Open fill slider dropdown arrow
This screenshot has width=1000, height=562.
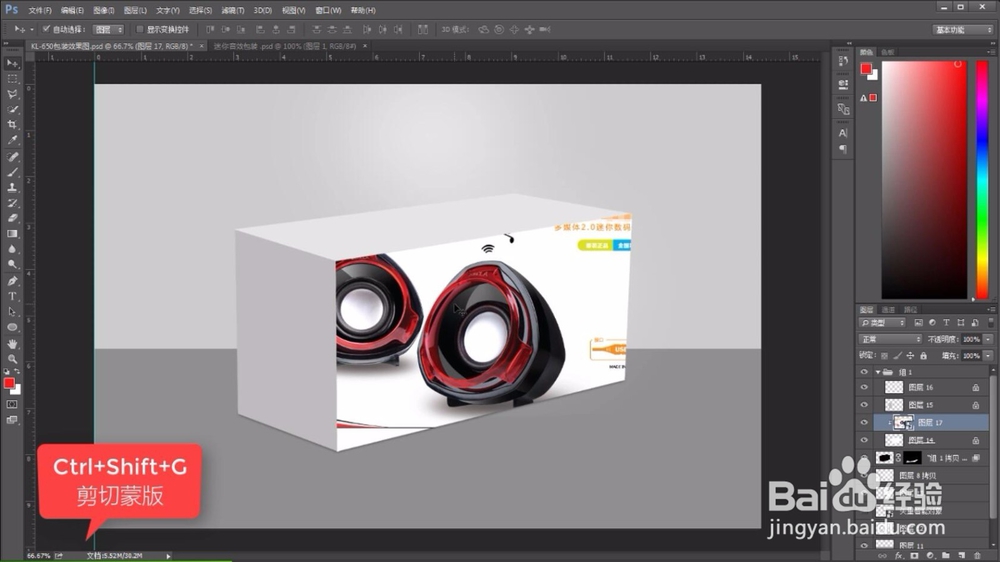pyautogui.click(x=988, y=356)
